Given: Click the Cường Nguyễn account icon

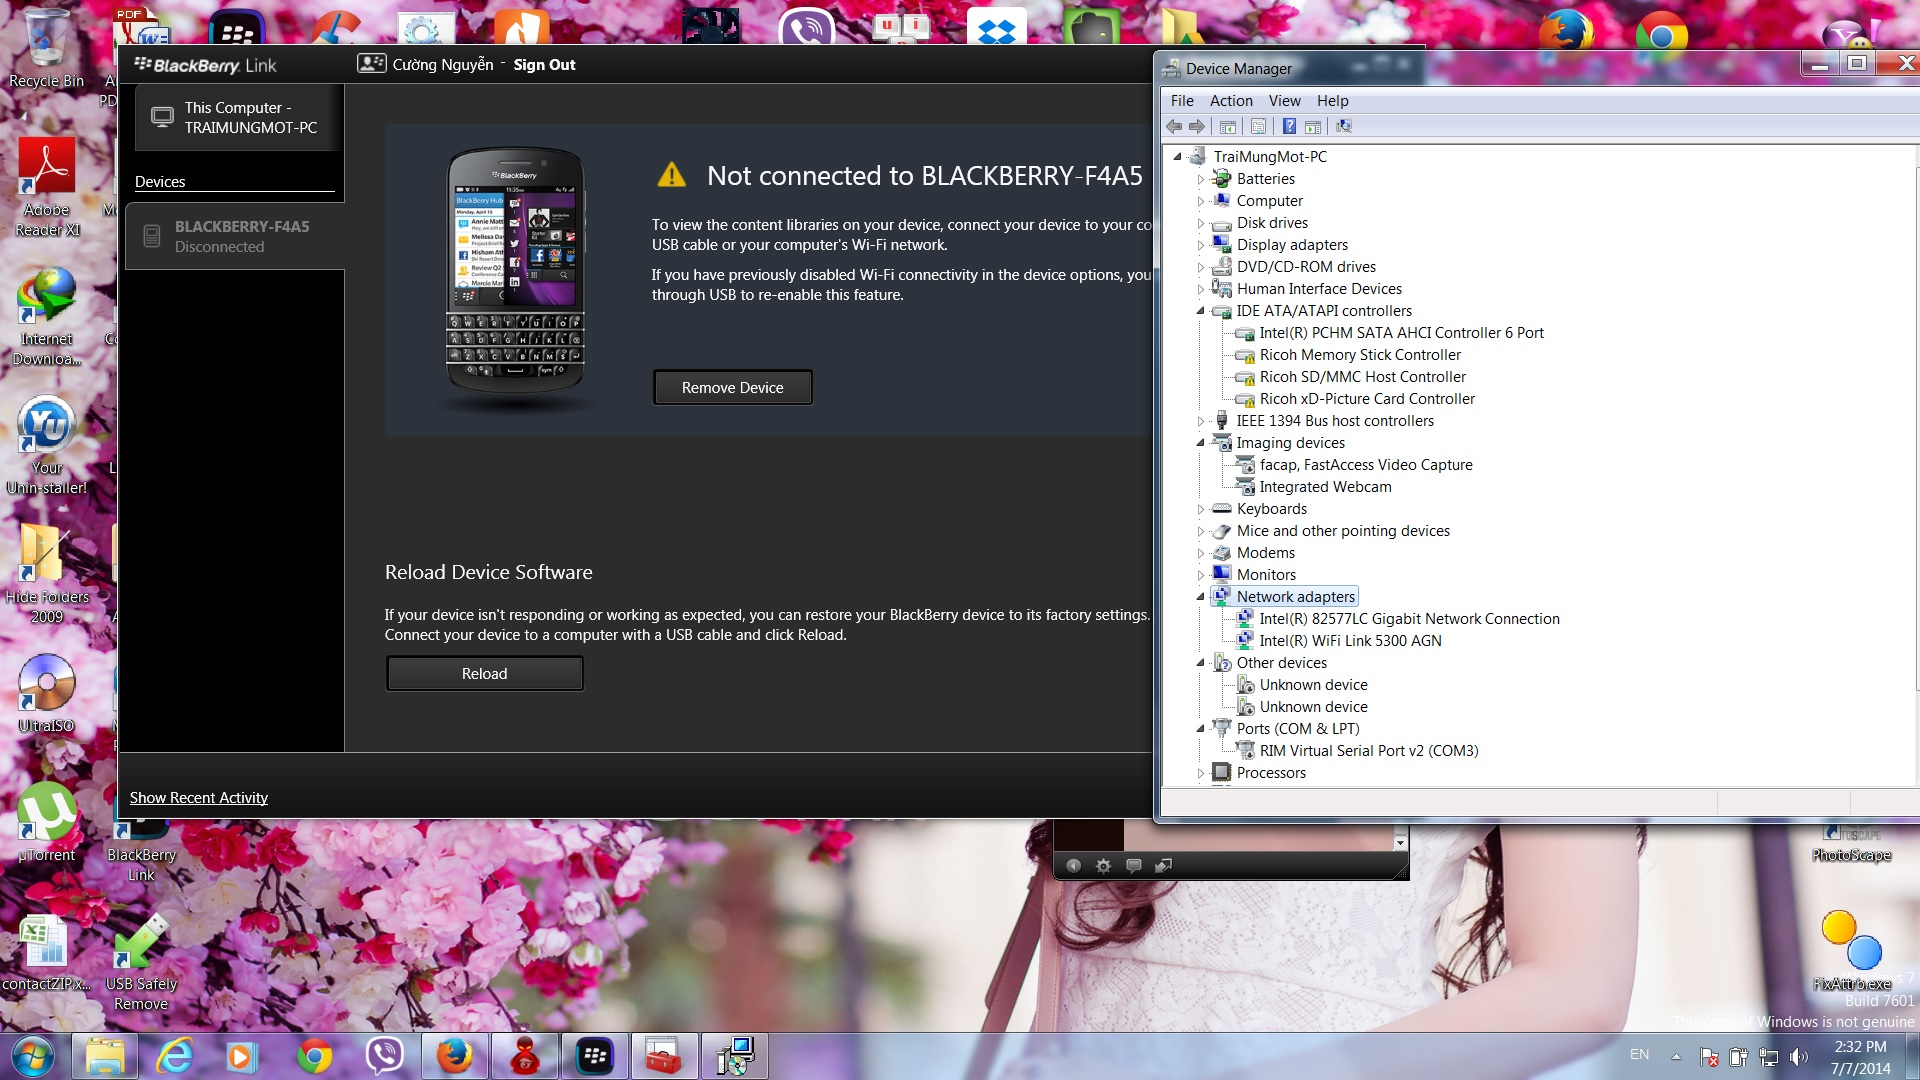Looking at the screenshot, I should 371,64.
